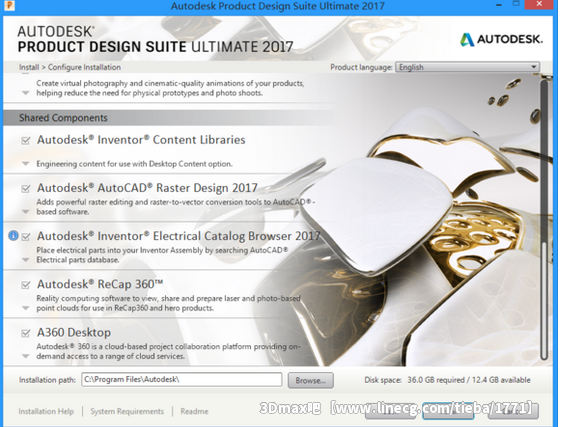Click the Install breadcrumb link
The height and width of the screenshot is (427, 572).
tap(29, 67)
